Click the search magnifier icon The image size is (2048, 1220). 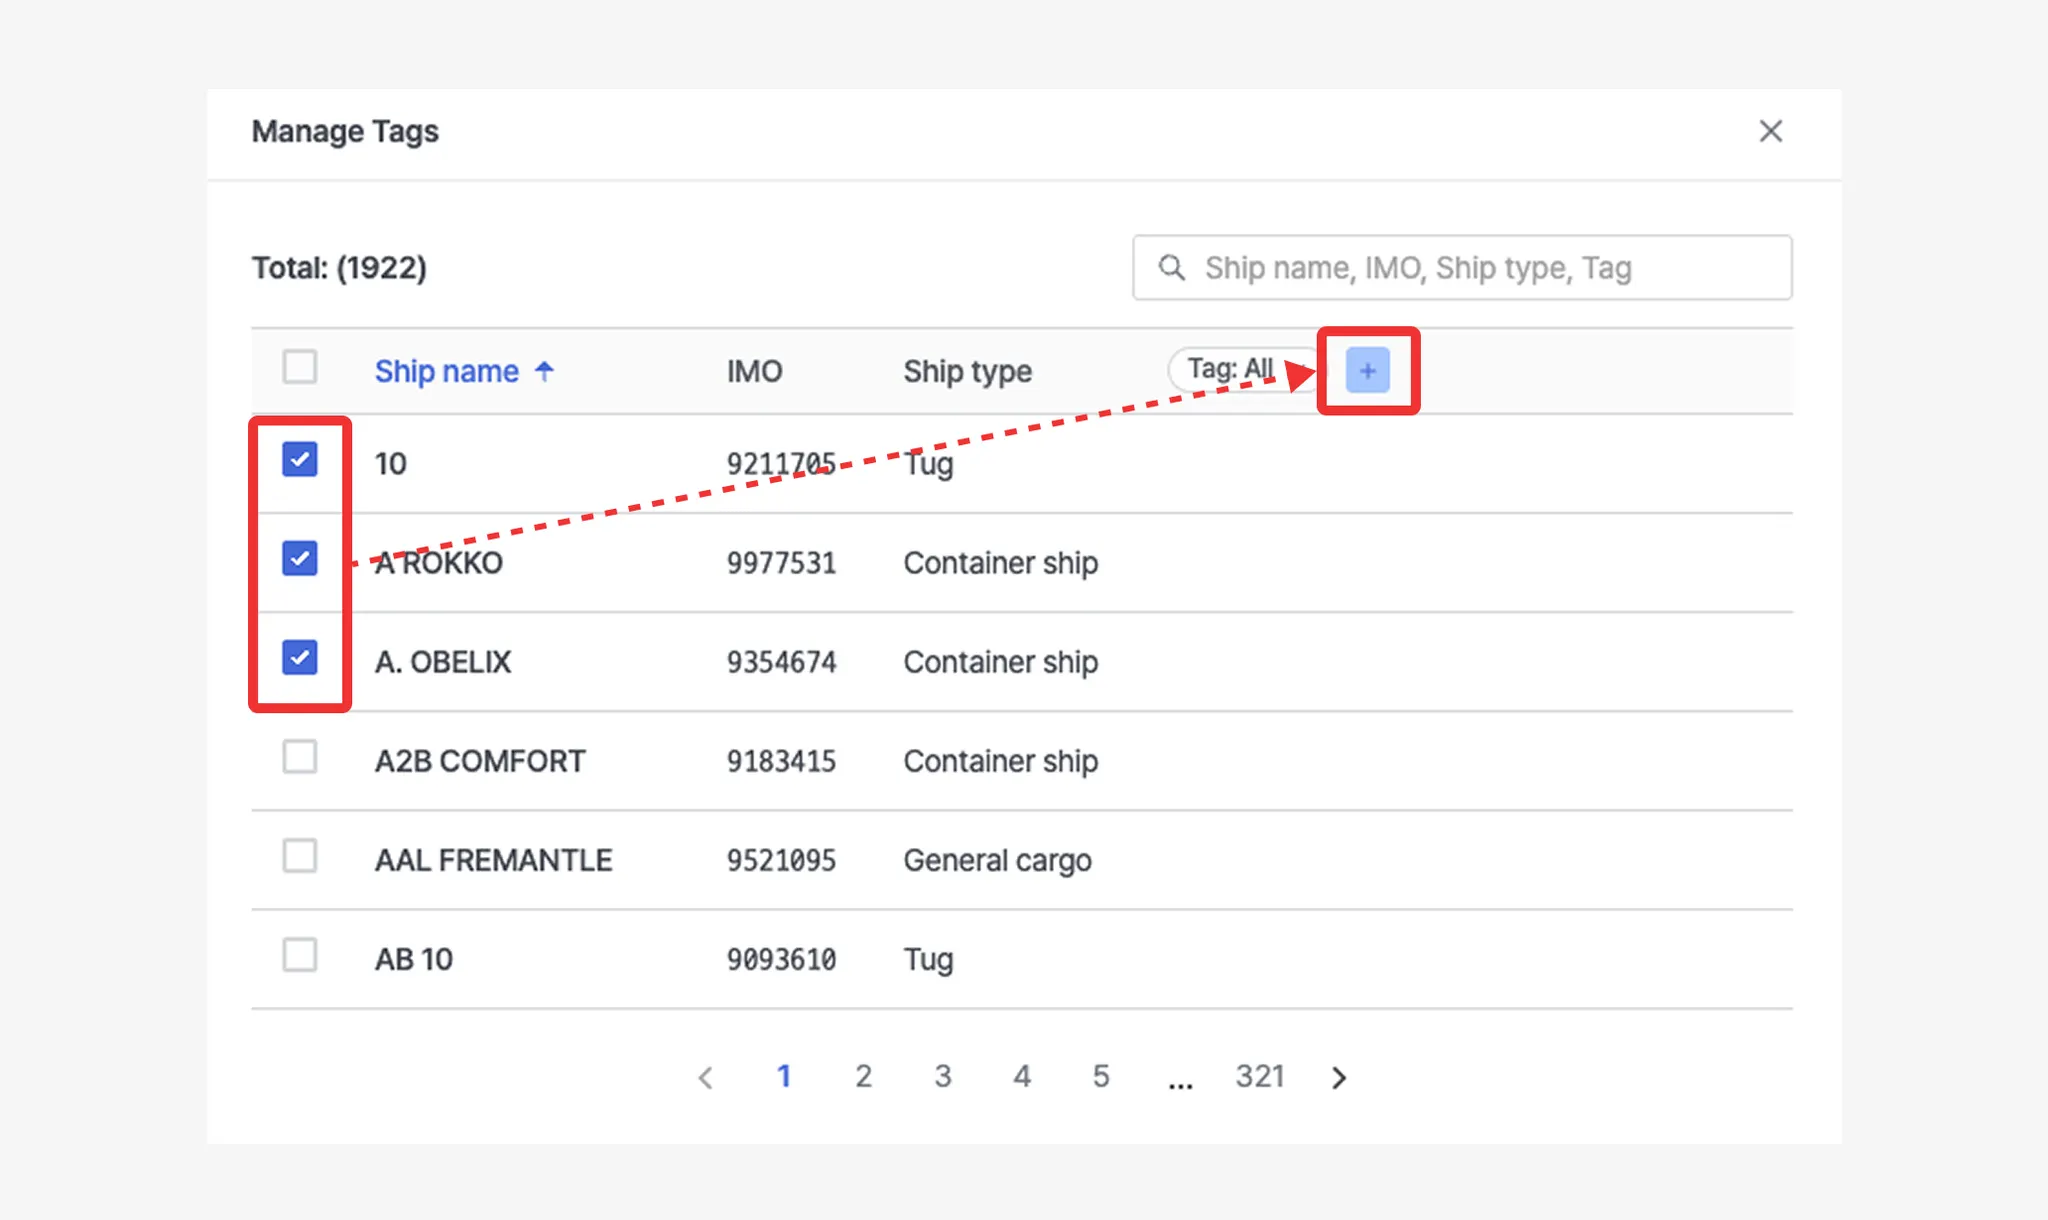(x=1171, y=268)
